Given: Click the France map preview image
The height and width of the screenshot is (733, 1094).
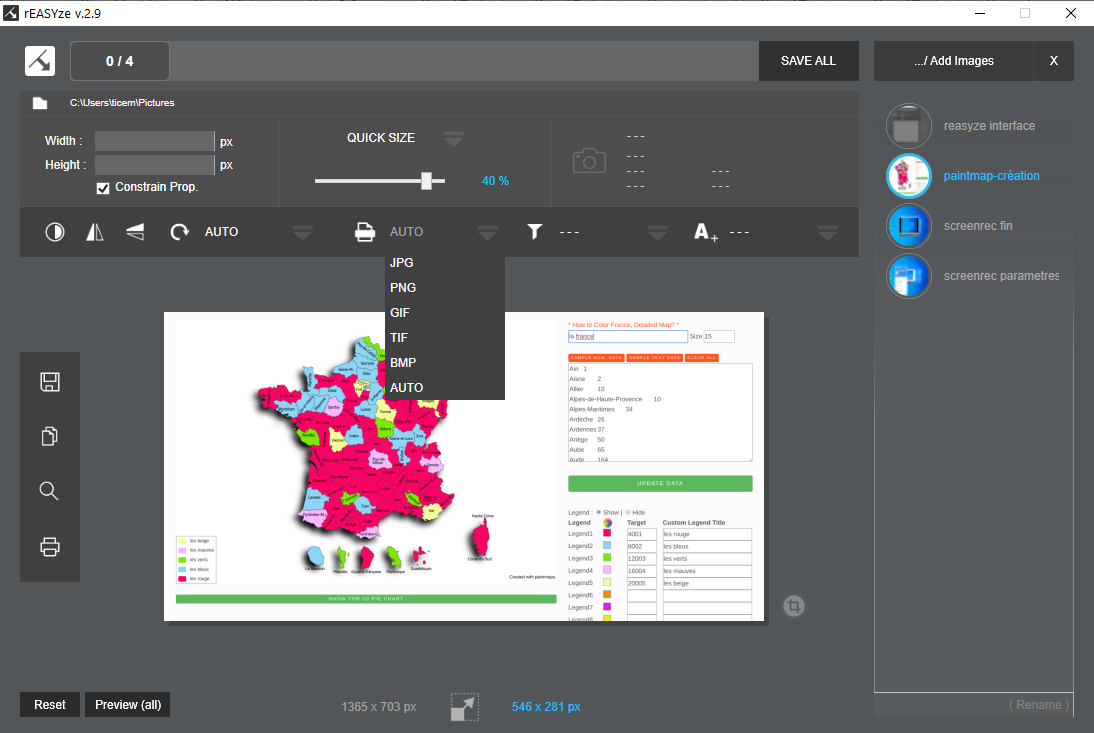Looking at the screenshot, I should pyautogui.click(x=464, y=466).
